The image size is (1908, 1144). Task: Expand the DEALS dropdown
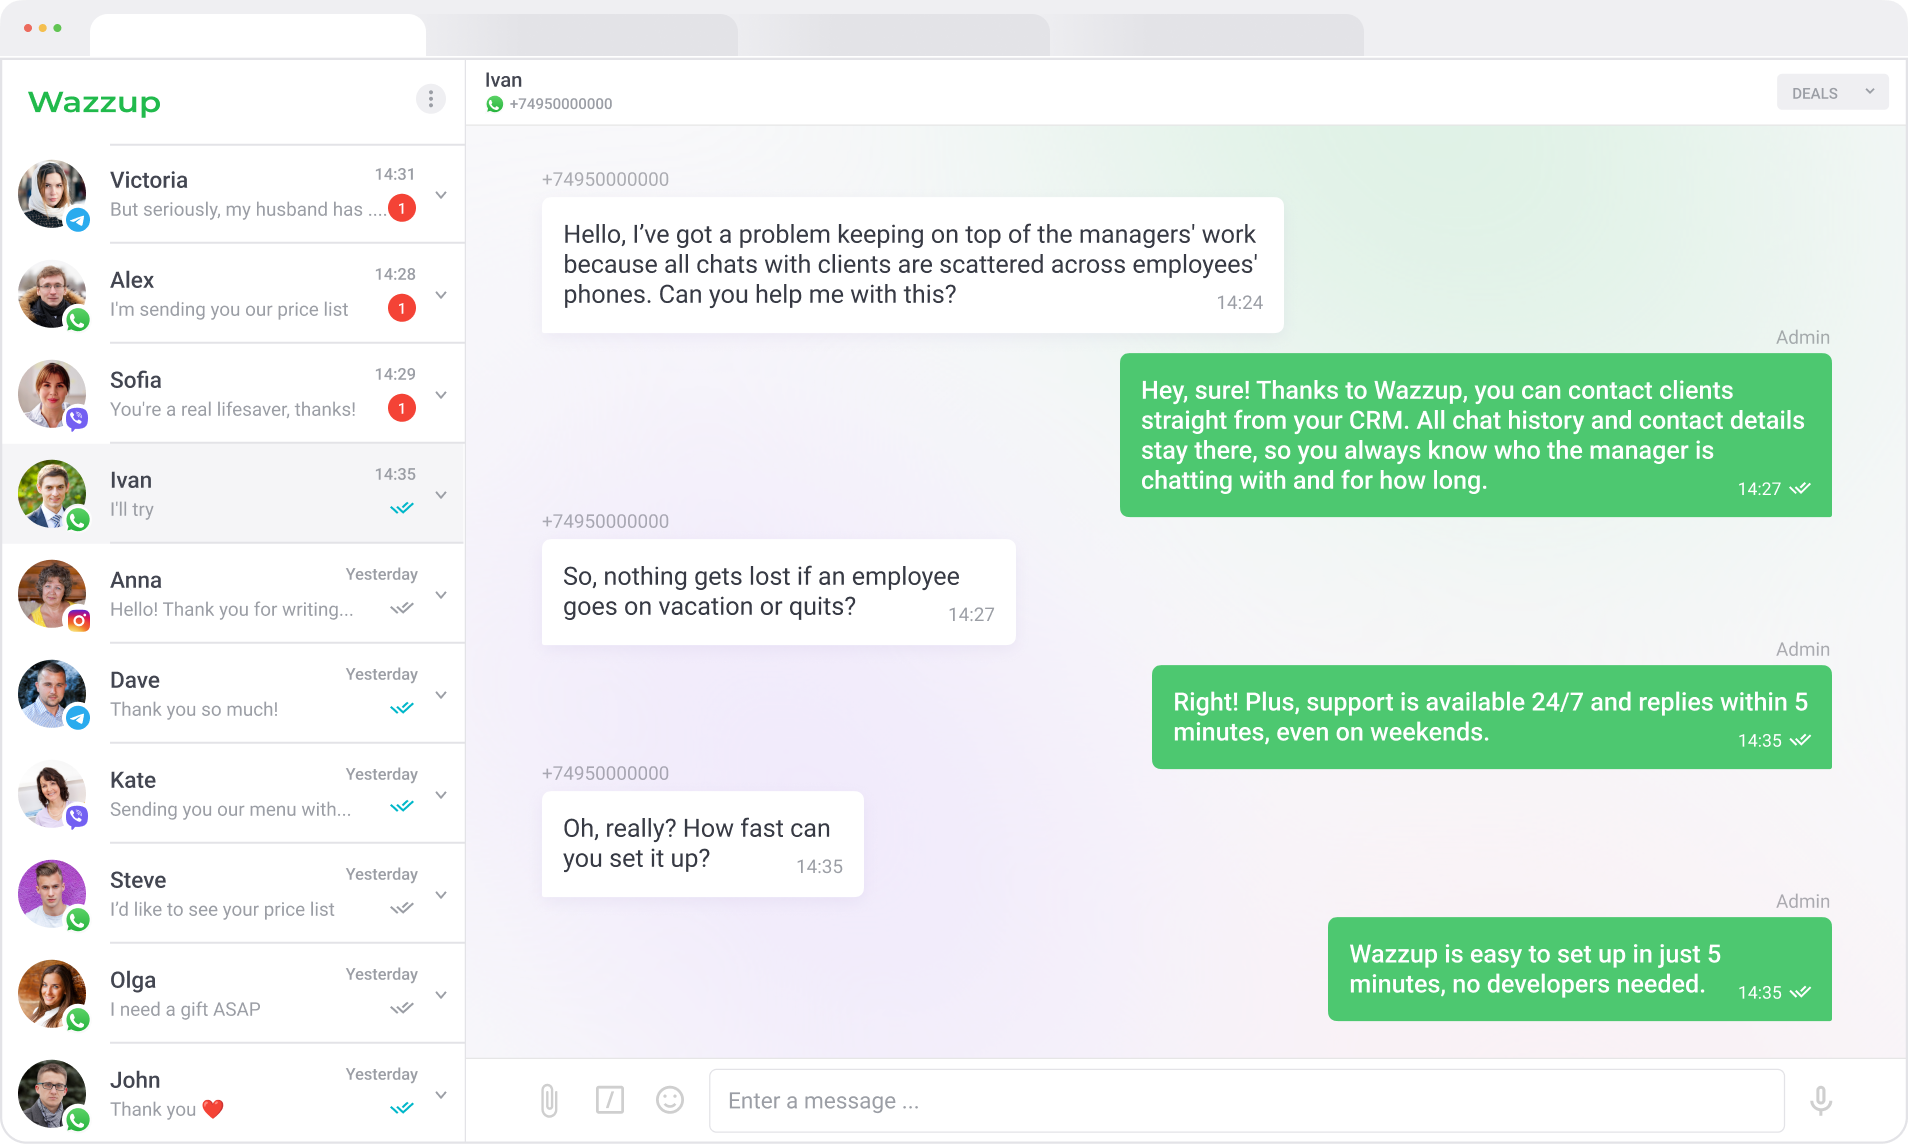(x=1832, y=93)
